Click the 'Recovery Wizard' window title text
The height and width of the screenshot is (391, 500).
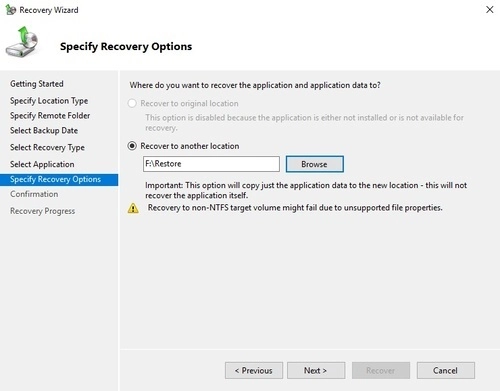(49, 10)
